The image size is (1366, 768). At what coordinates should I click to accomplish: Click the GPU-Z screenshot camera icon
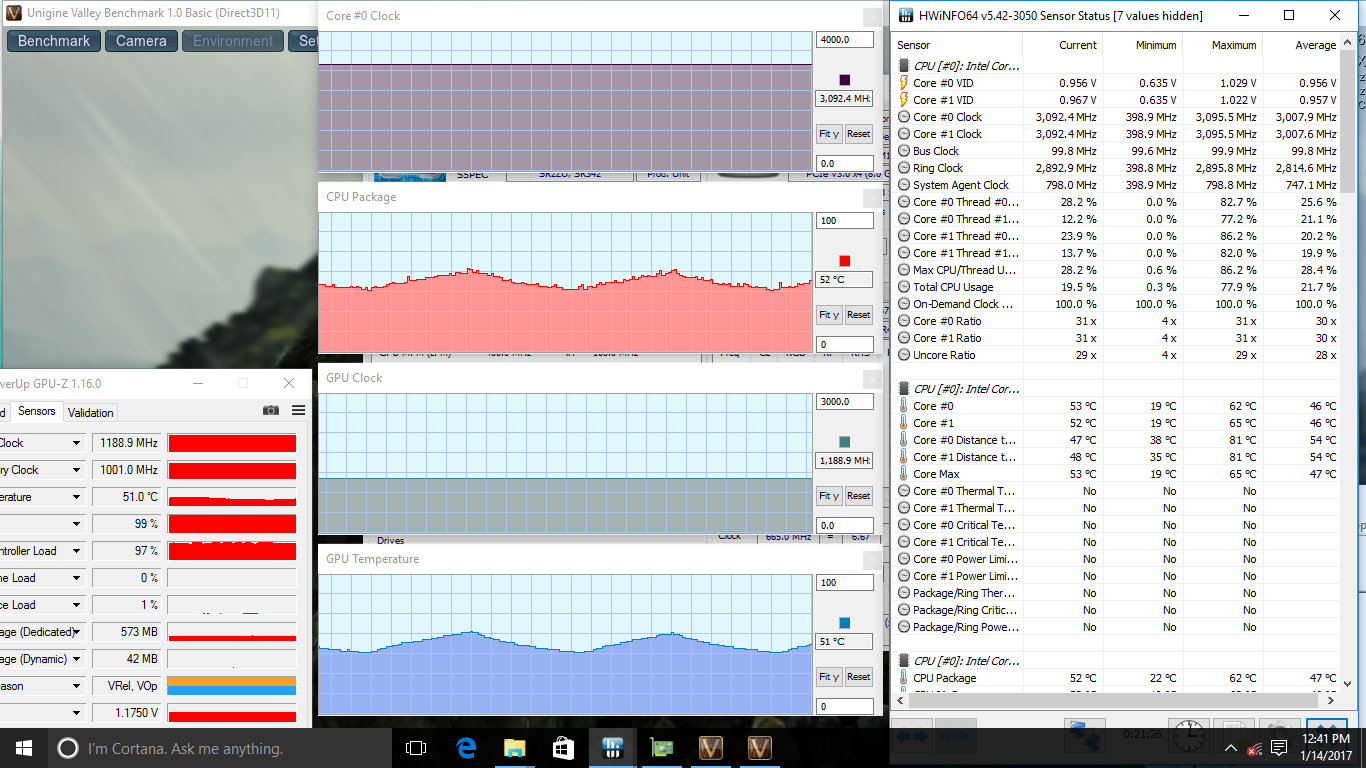[270, 410]
